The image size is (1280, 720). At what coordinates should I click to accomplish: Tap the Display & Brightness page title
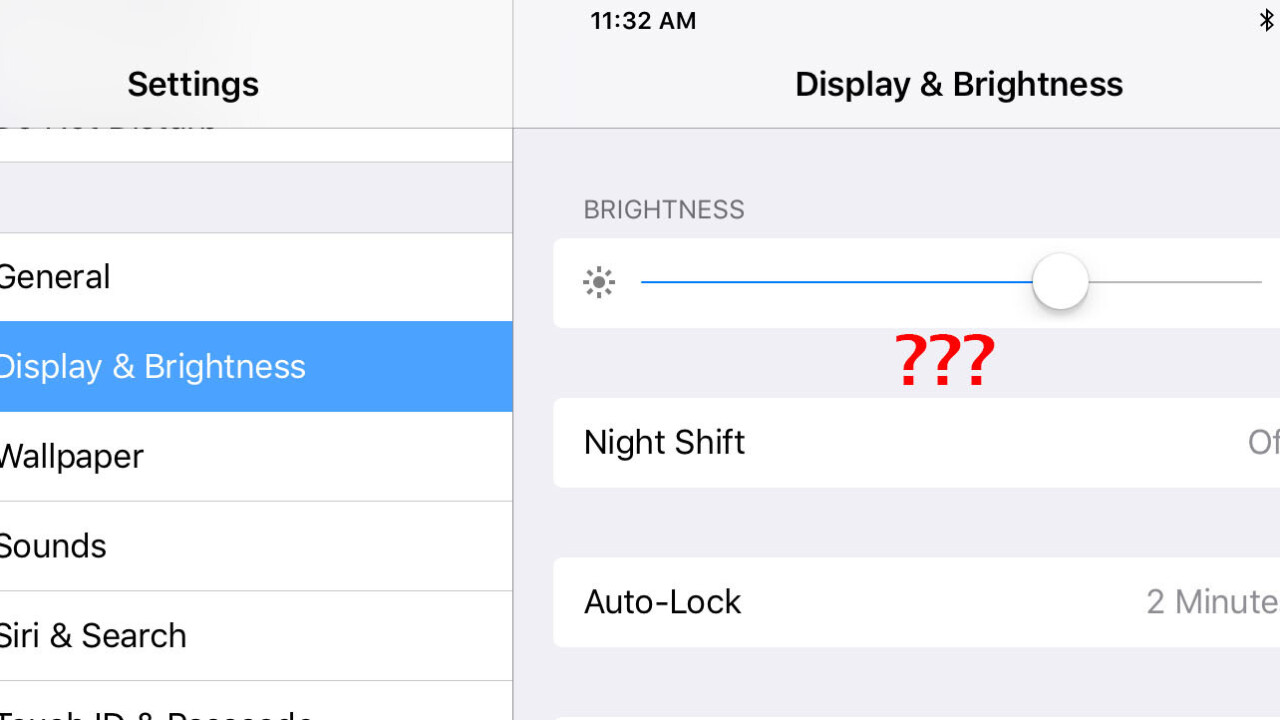tap(959, 84)
